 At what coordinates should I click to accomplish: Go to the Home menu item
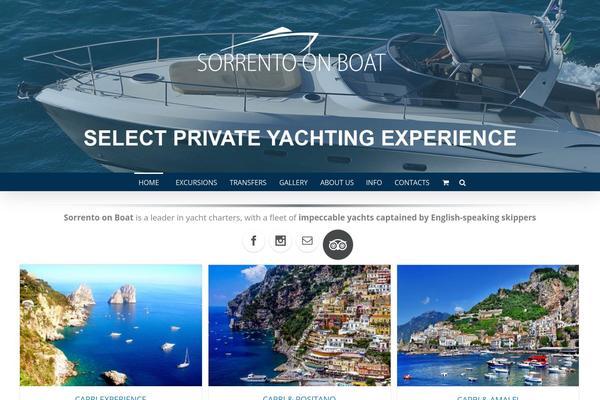point(148,183)
